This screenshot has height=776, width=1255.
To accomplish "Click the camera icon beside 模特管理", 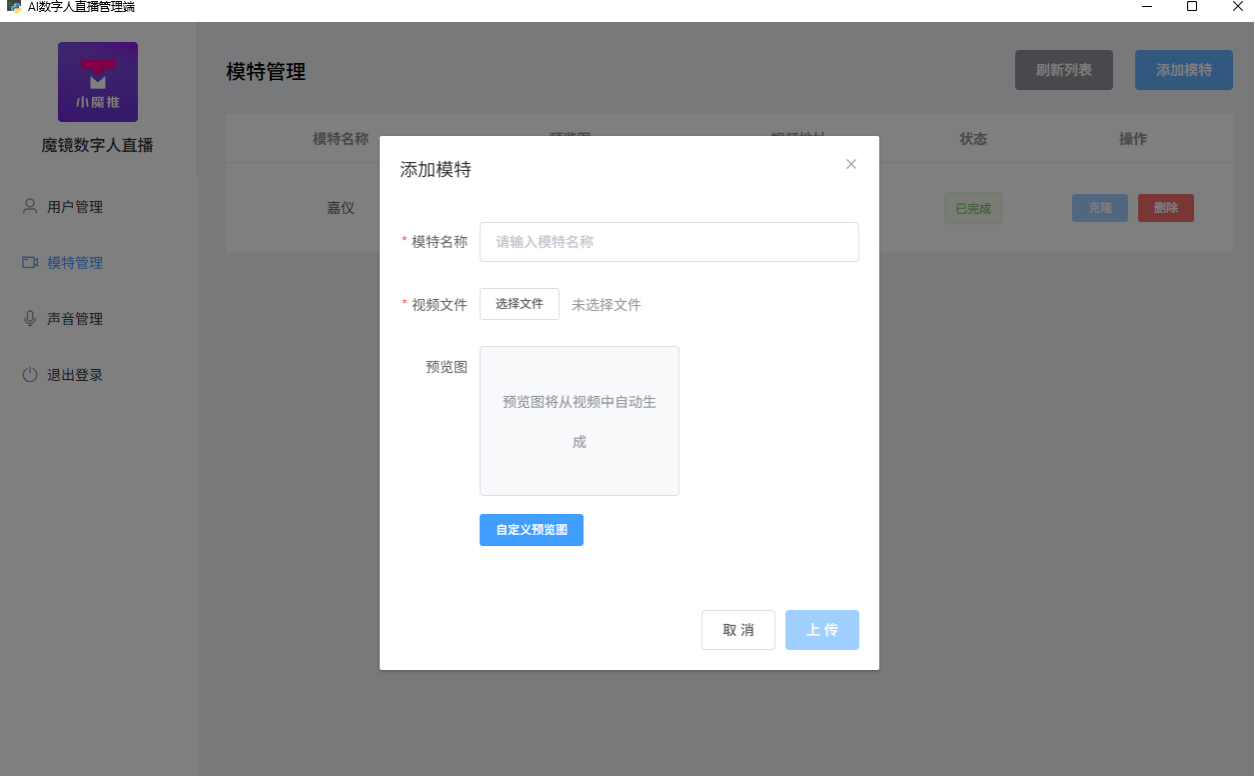I will (30, 263).
